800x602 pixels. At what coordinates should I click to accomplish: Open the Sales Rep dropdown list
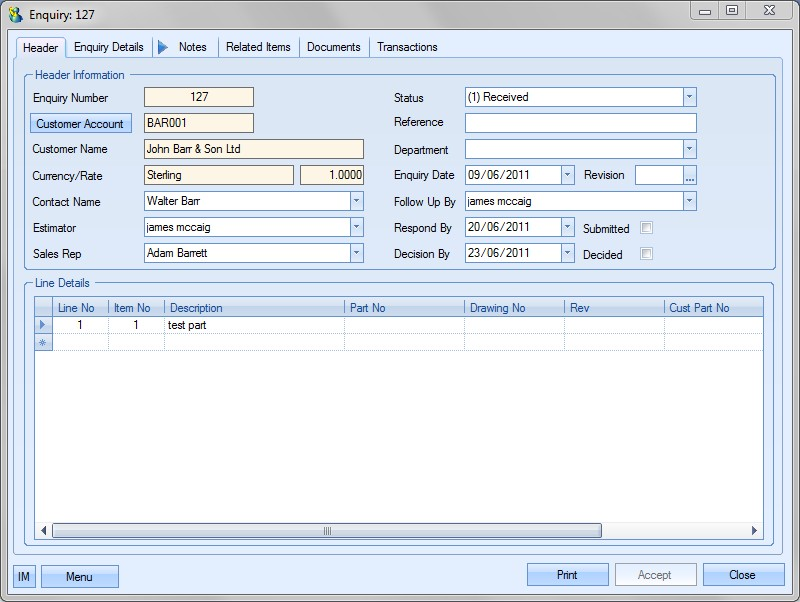point(356,253)
